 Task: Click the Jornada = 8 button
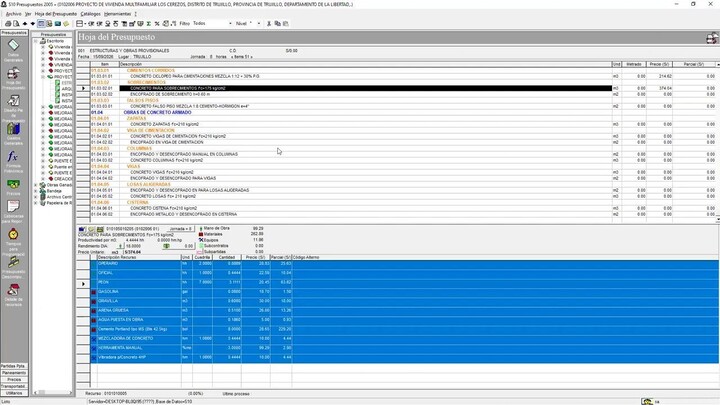(180, 229)
